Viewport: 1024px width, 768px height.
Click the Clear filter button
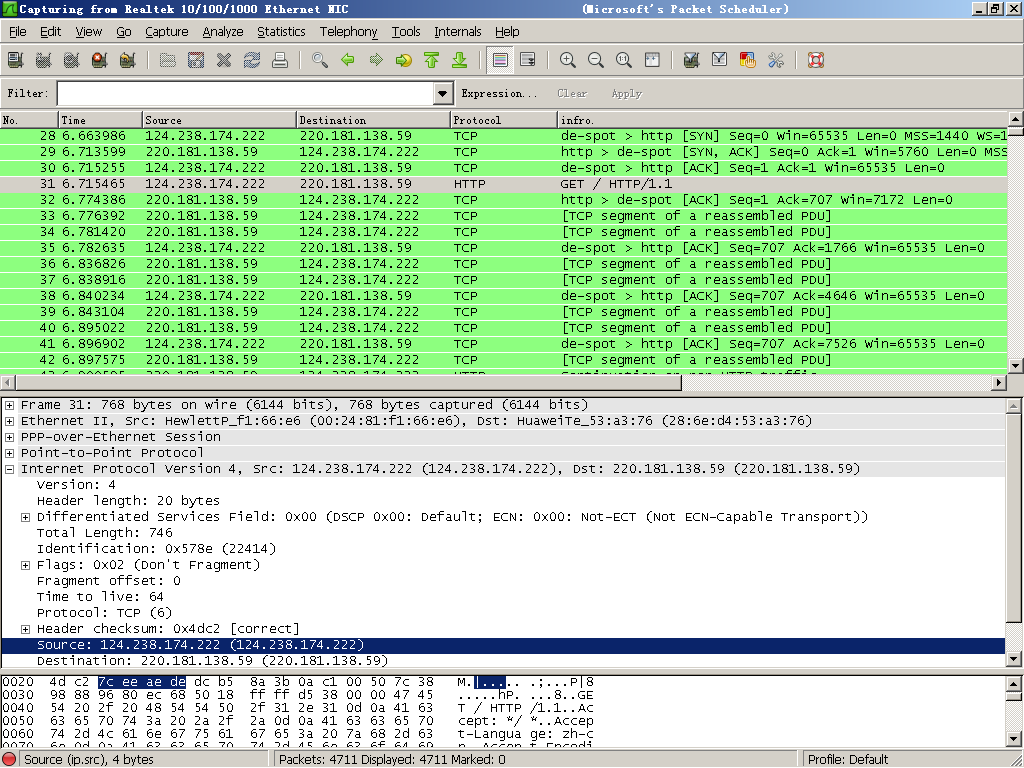tap(572, 93)
